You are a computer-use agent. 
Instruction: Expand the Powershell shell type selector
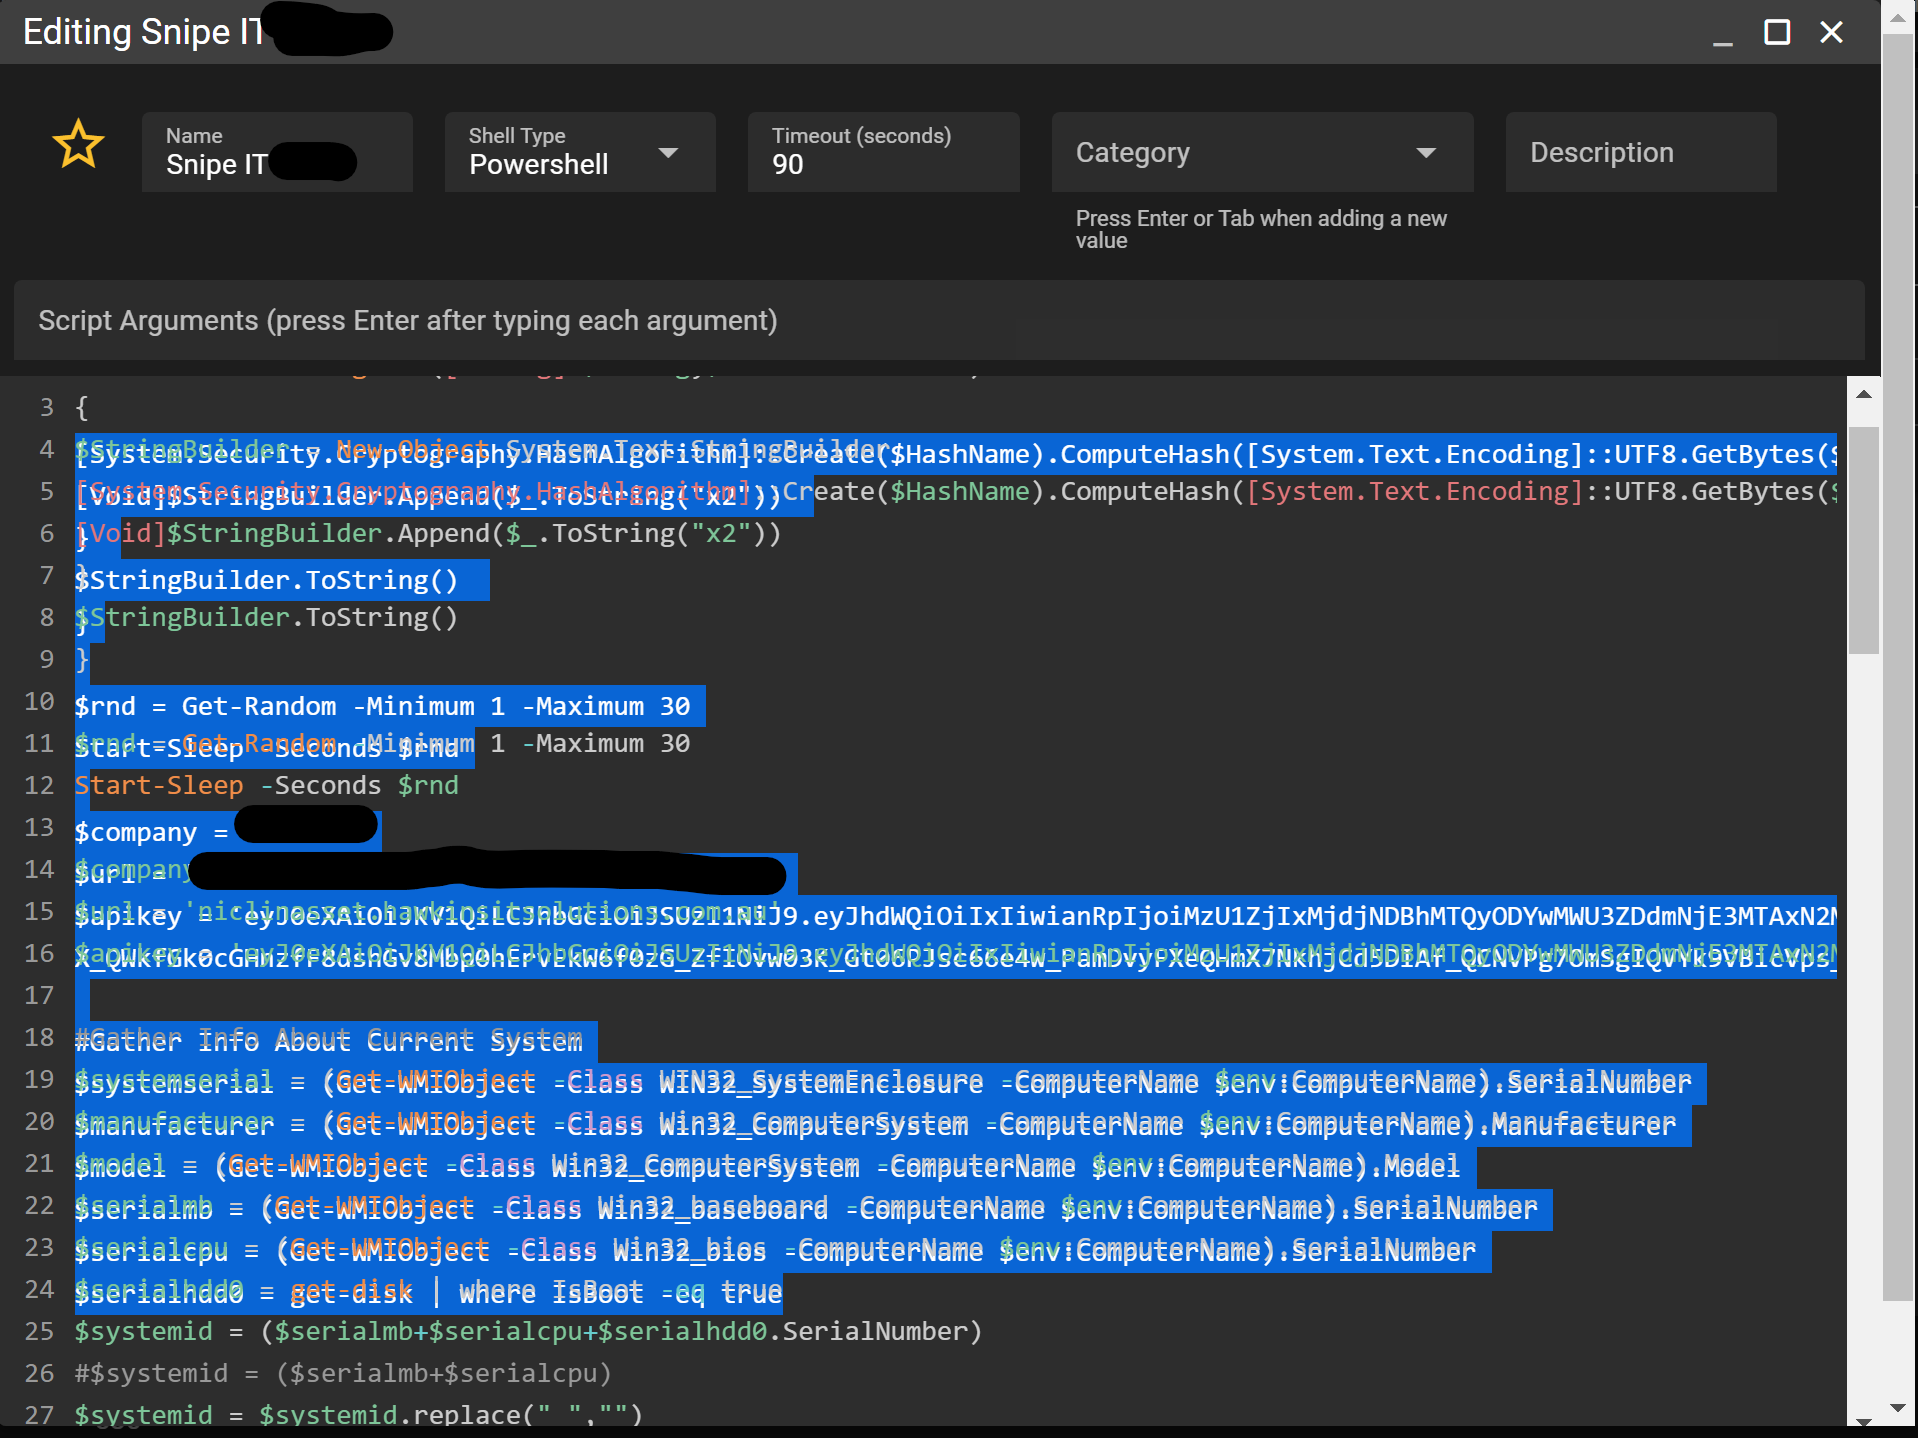(x=669, y=153)
